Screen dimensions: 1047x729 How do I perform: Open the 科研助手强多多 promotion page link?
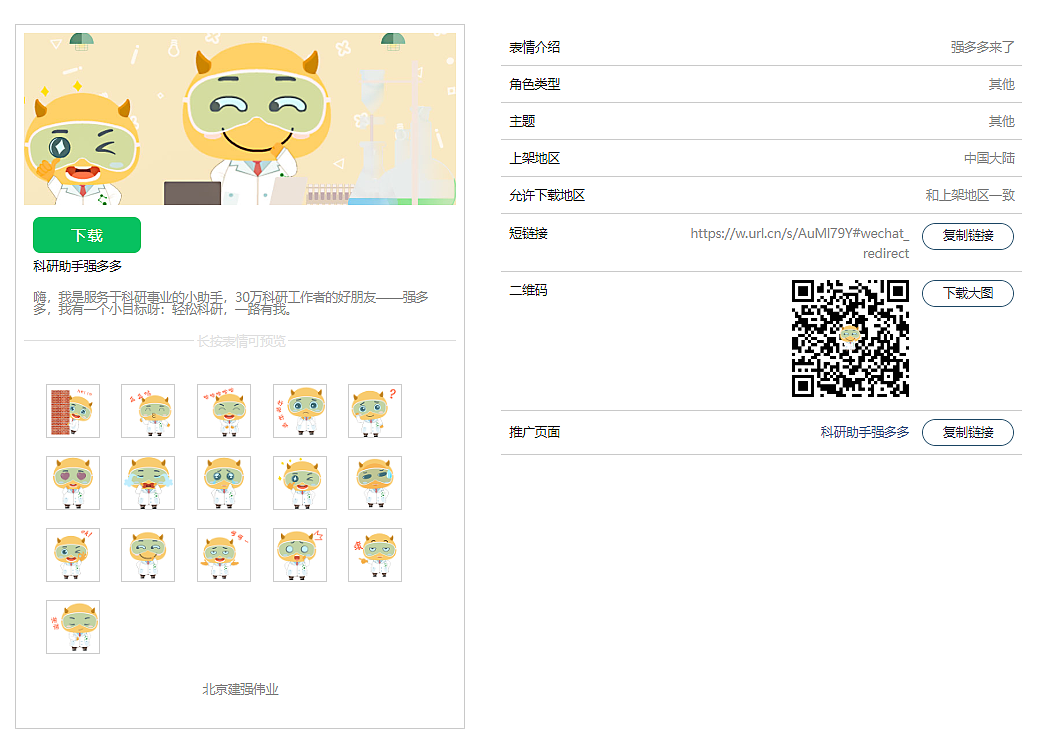click(863, 432)
